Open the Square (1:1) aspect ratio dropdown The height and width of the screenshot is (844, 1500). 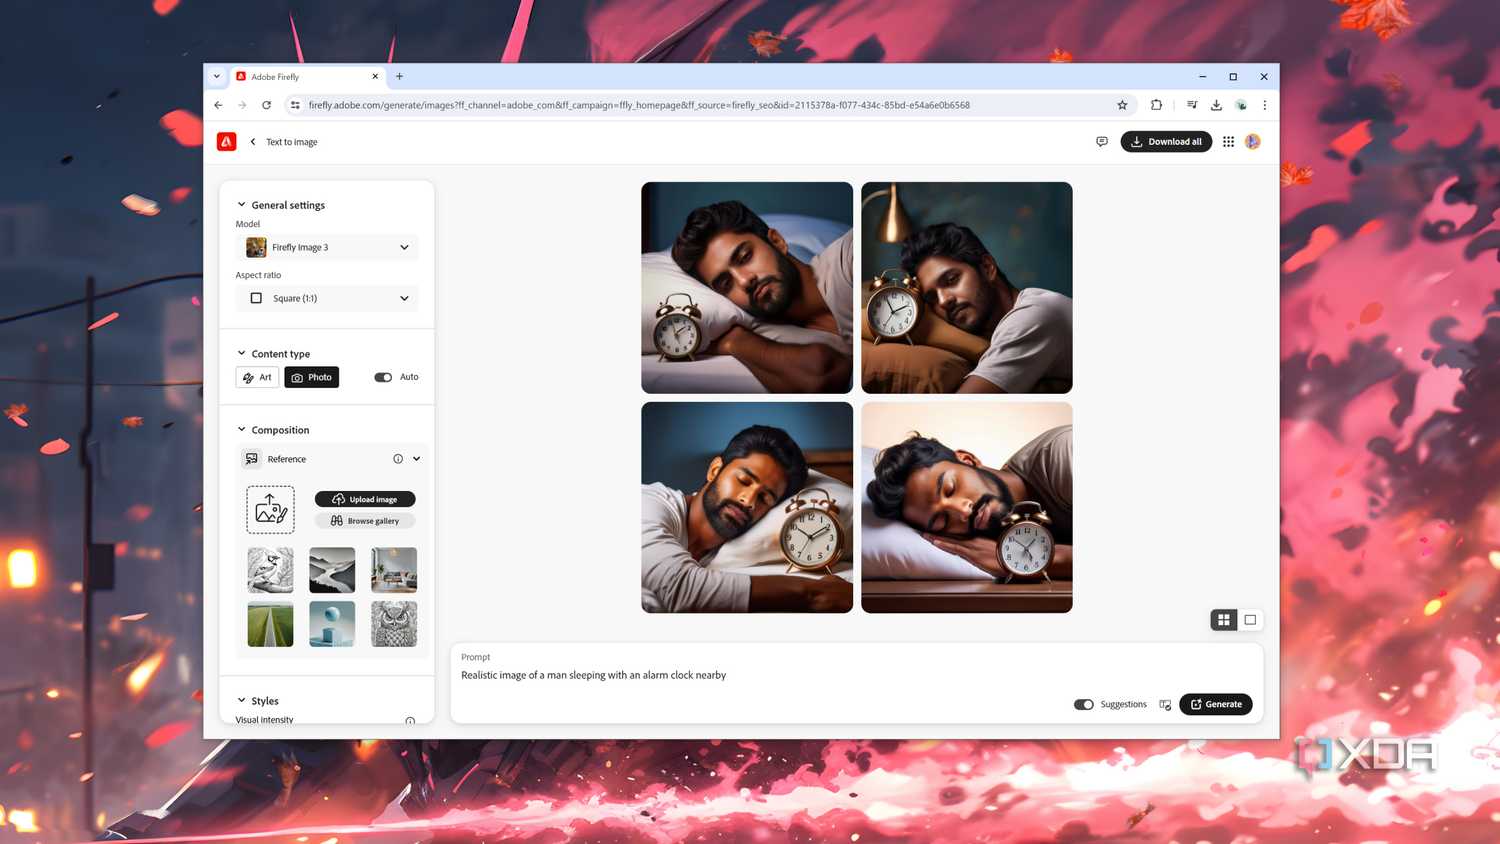pos(327,298)
